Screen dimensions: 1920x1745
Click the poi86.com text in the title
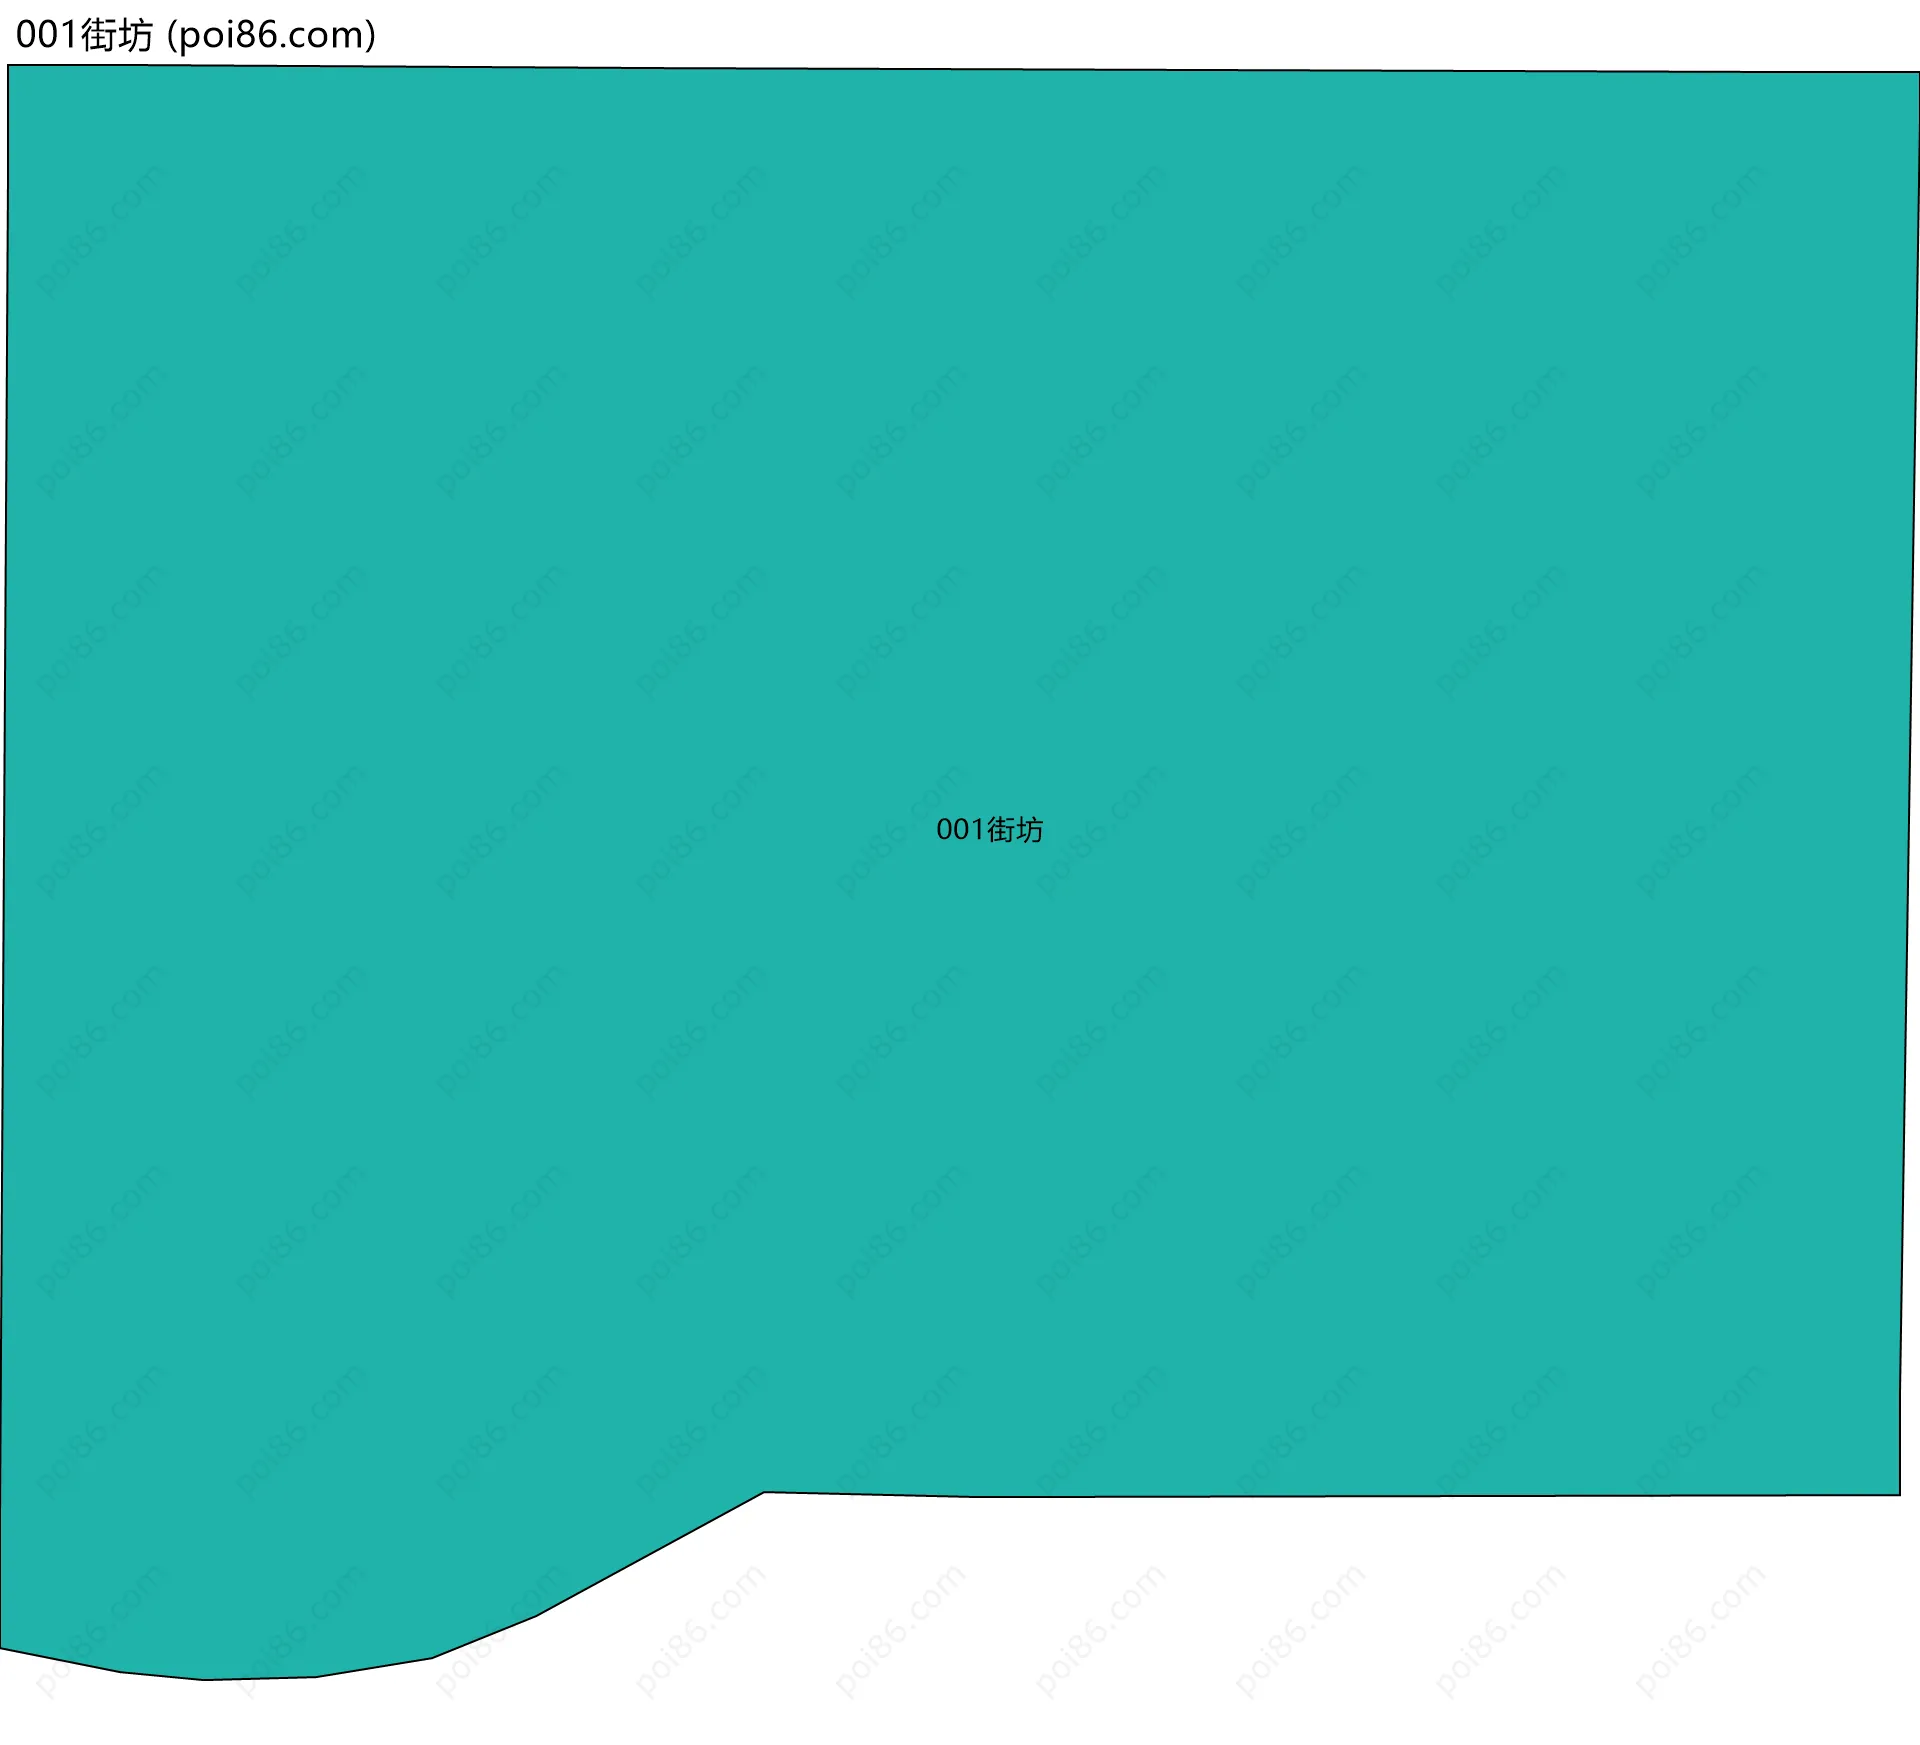point(271,35)
